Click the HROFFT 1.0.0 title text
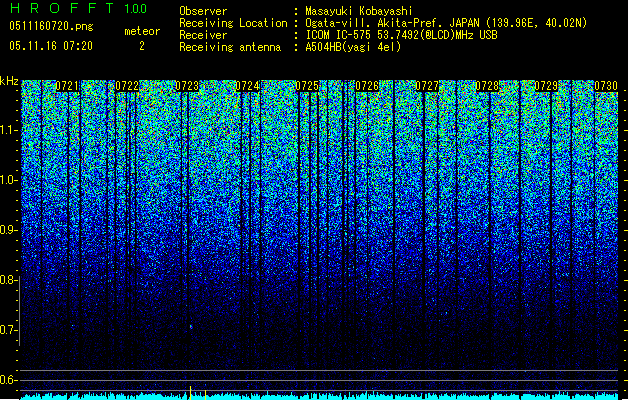629x400 pixels. coord(78,8)
